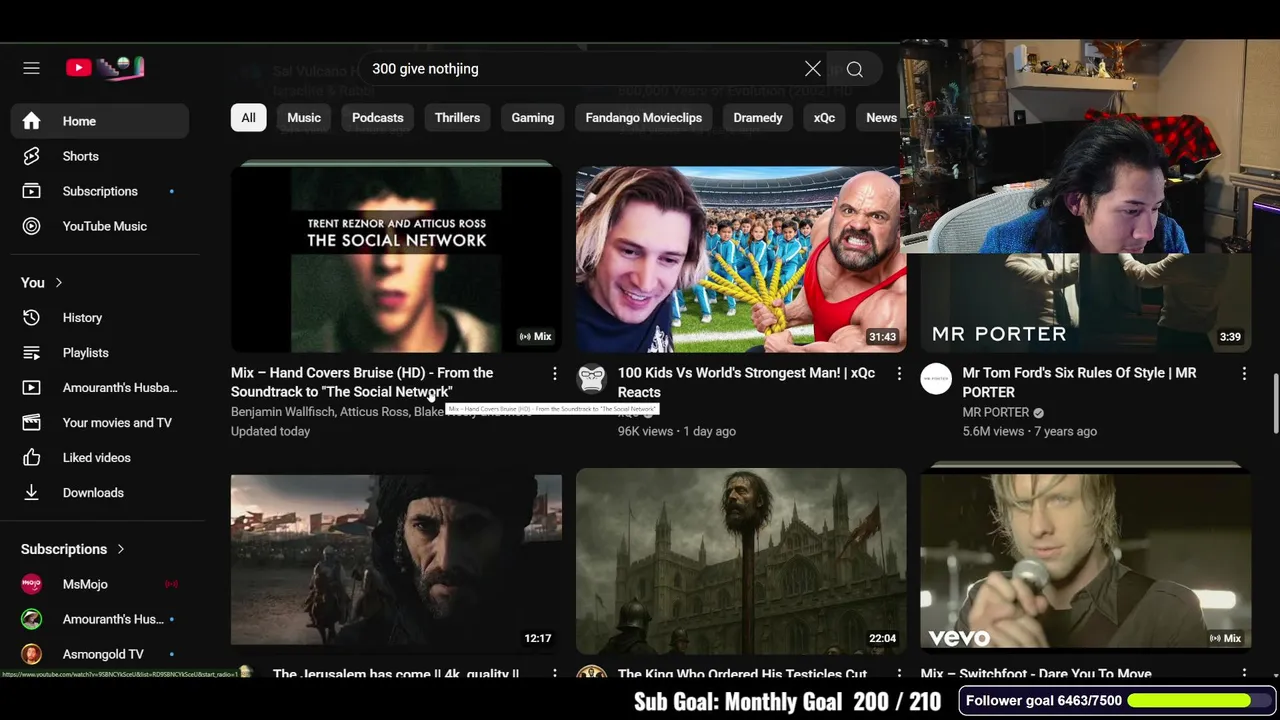Viewport: 1280px width, 720px height.
Task: Open Home in the sidebar
Action: click(x=100, y=121)
